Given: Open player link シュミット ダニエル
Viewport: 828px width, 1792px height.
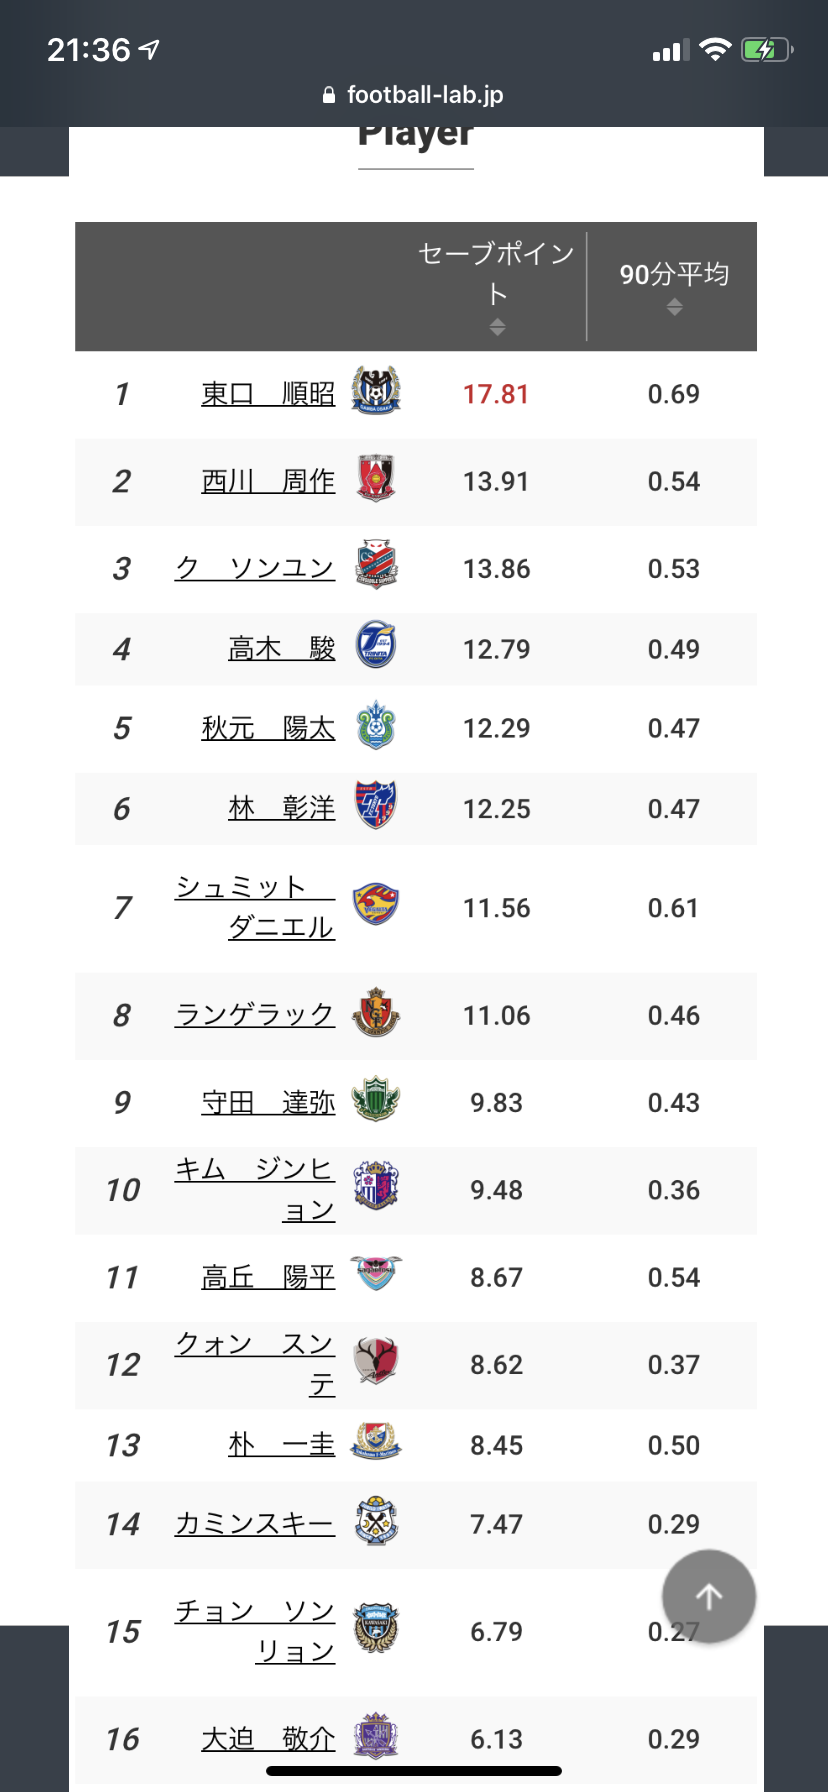Looking at the screenshot, I should [x=254, y=907].
